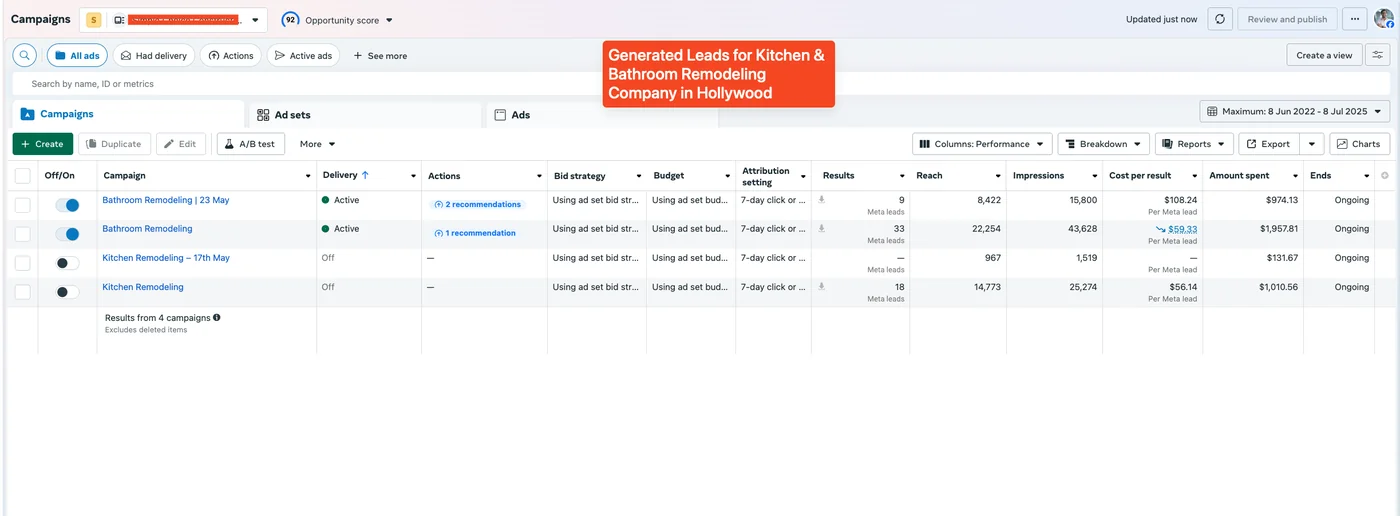
Task: Click the green Create button
Action: (42, 144)
